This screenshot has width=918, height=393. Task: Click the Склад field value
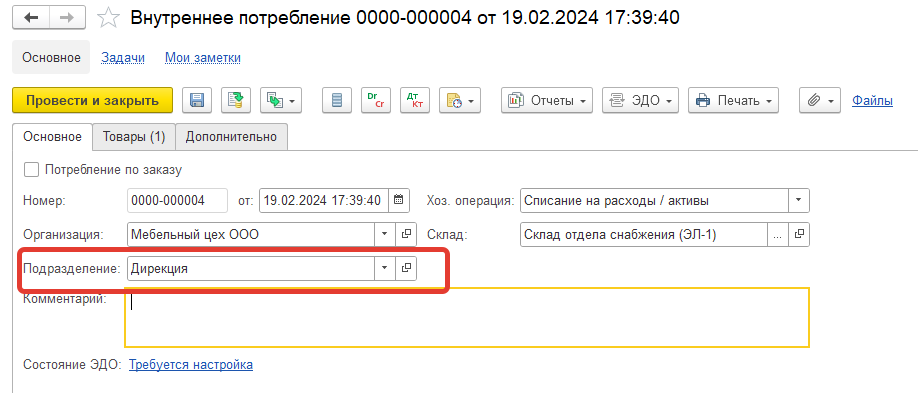(x=643, y=234)
